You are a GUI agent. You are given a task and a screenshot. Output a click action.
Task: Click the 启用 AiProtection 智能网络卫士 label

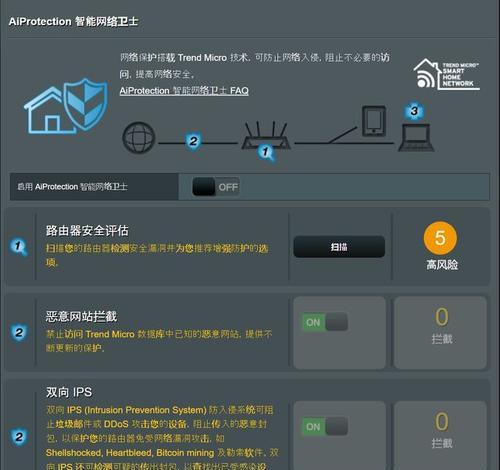tap(72, 186)
